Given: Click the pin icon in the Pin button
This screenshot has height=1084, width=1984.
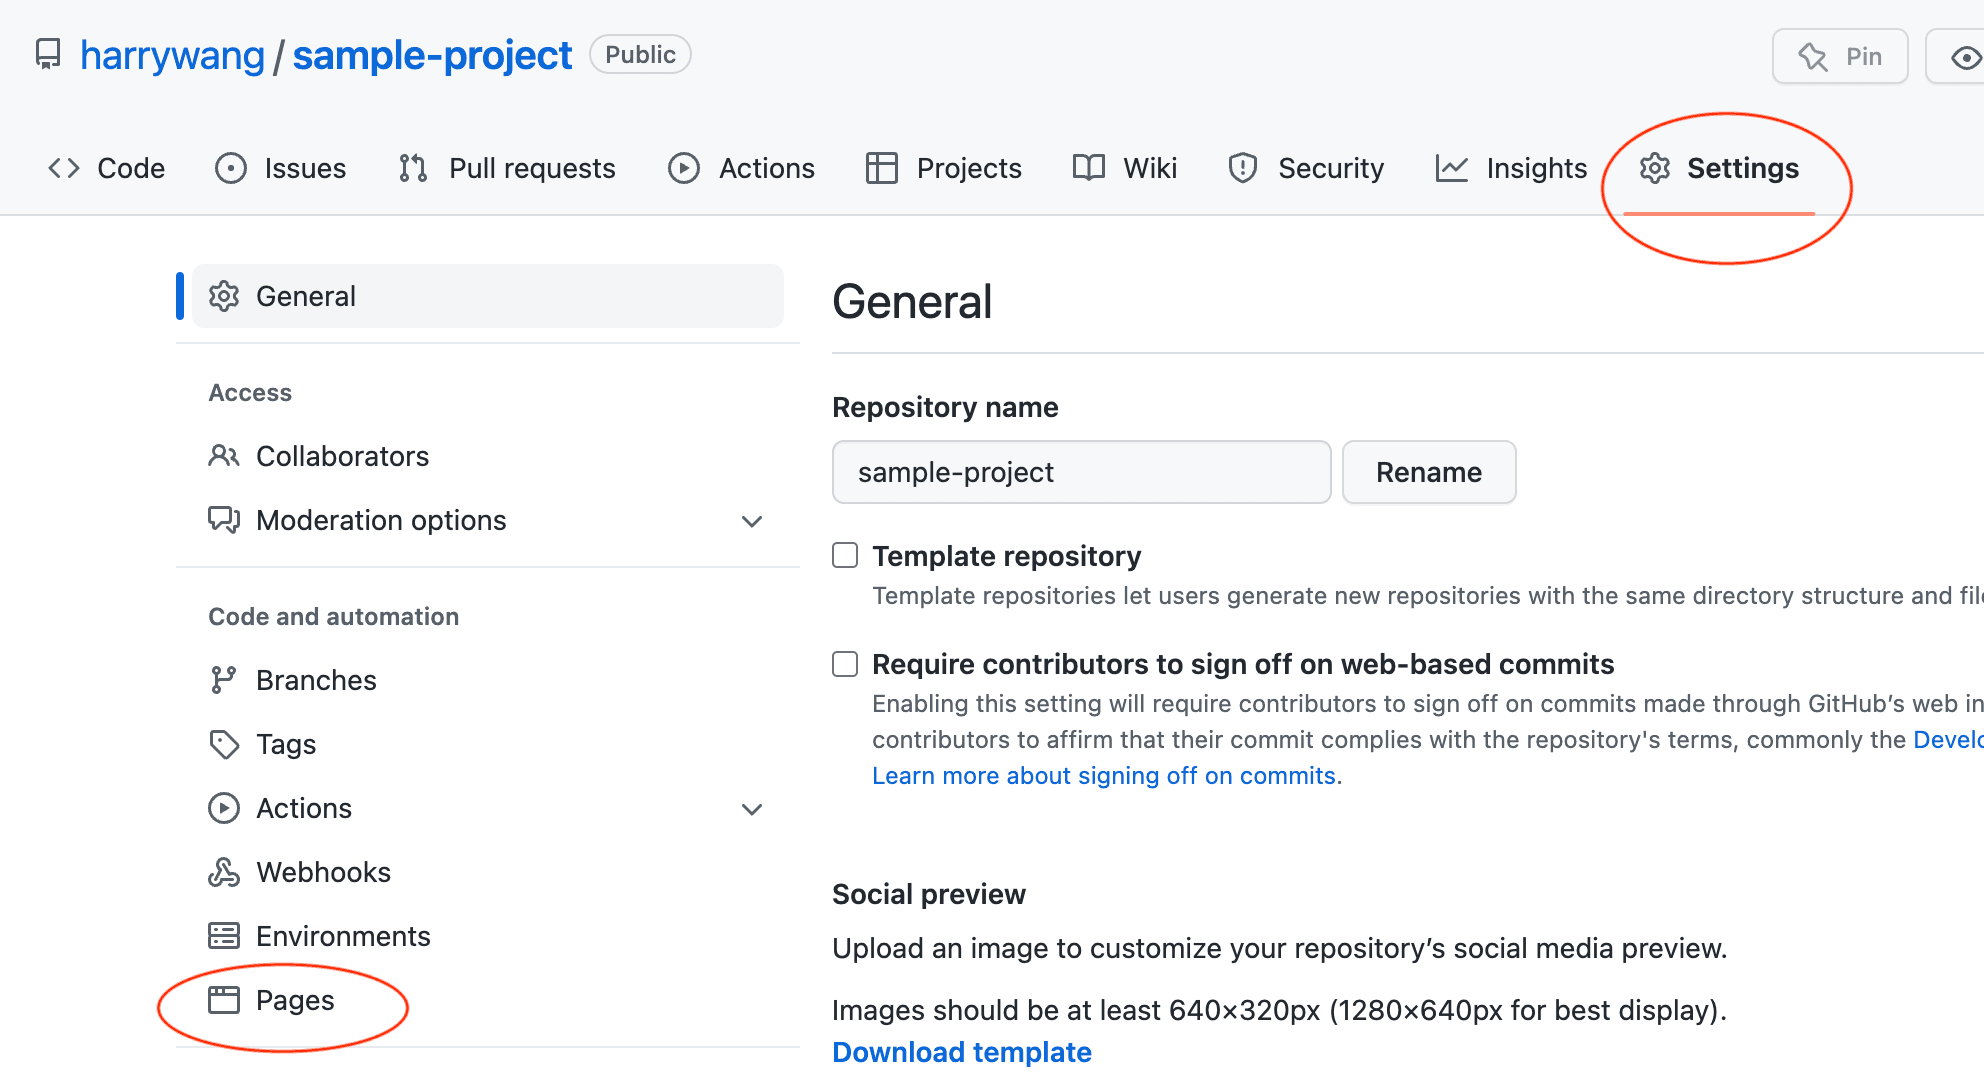Looking at the screenshot, I should click(1813, 57).
